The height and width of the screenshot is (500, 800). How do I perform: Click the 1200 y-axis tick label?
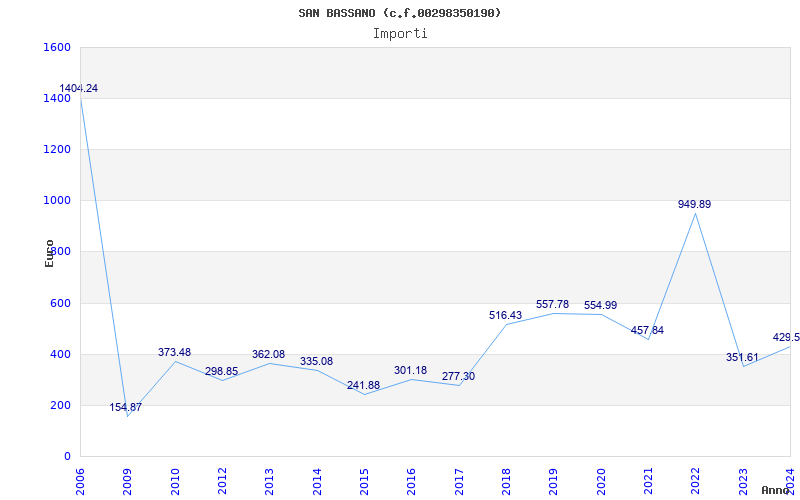57,149
